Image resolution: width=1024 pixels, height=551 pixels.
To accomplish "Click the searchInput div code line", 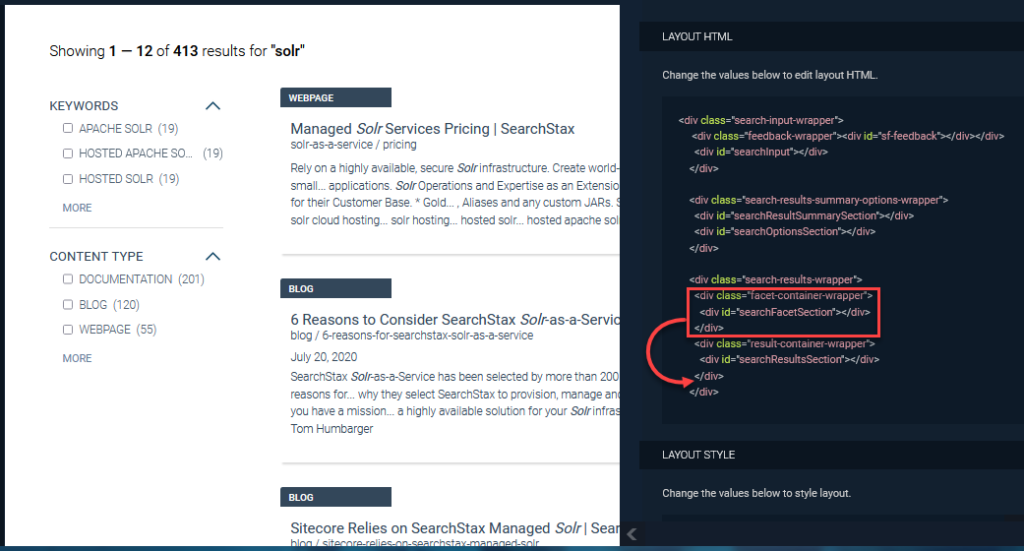I will point(761,152).
